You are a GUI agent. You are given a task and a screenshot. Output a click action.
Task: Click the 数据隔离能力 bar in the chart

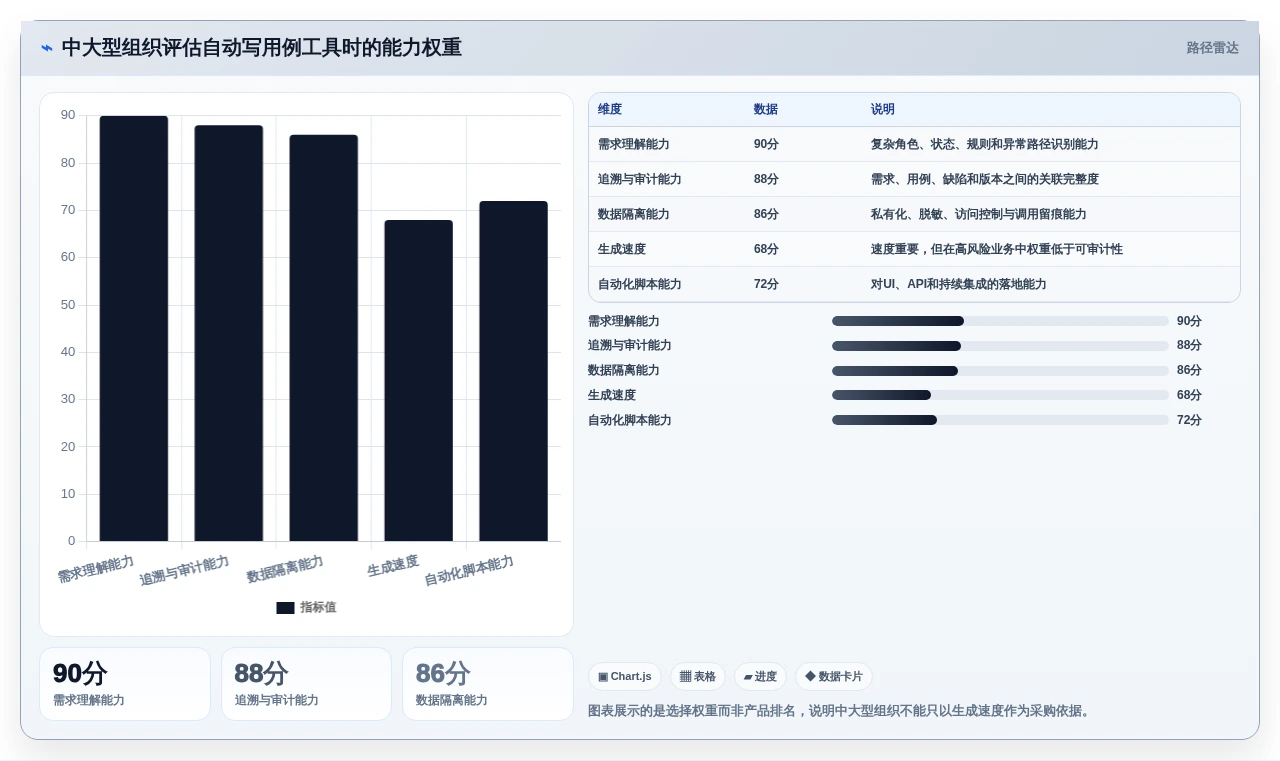point(324,338)
